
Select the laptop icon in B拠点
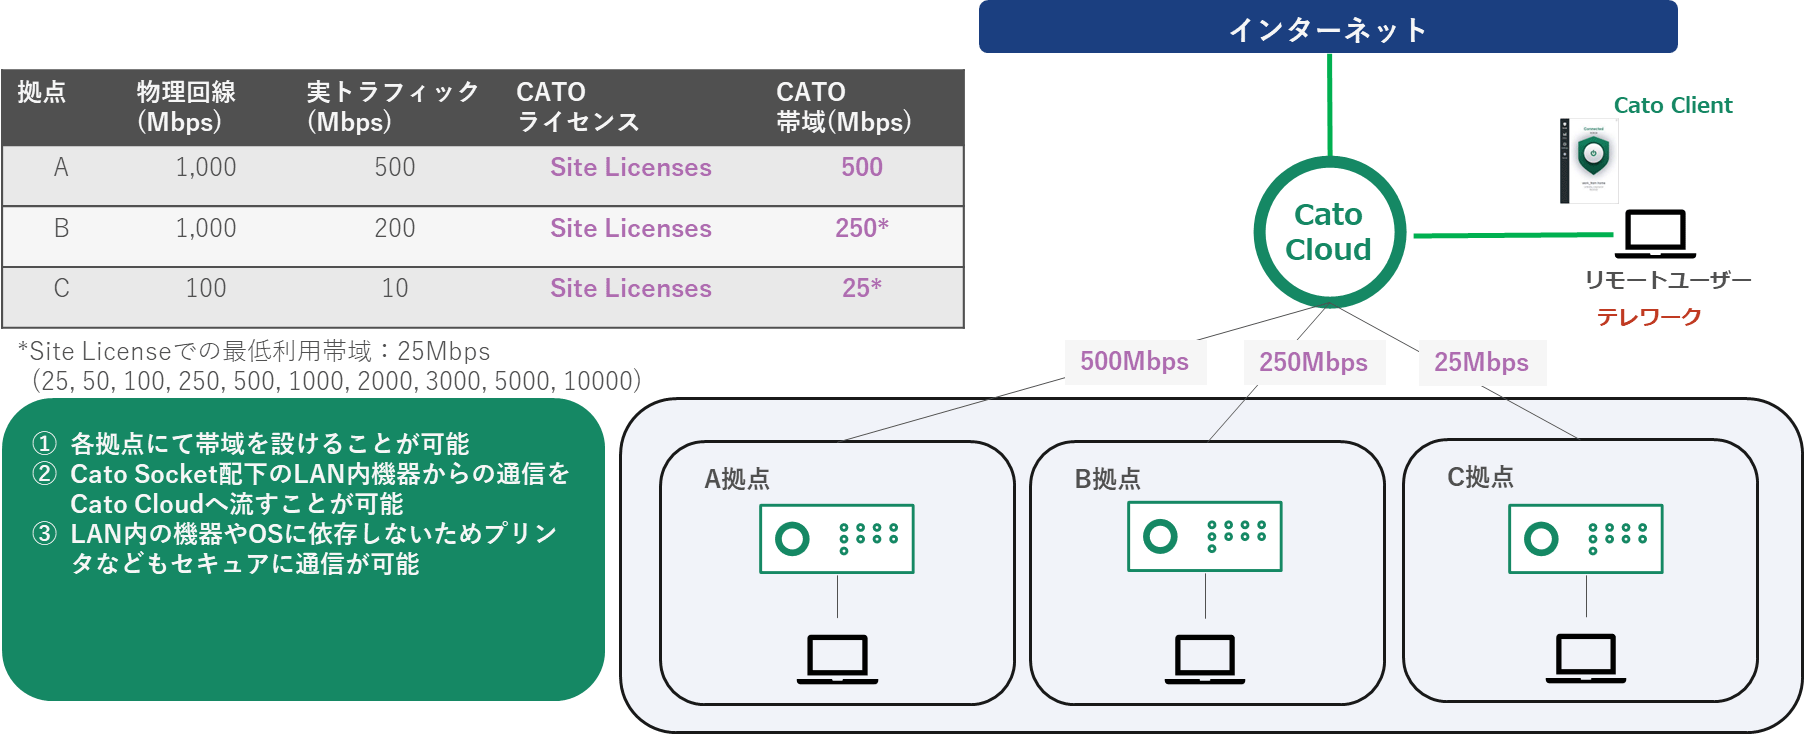click(1204, 659)
